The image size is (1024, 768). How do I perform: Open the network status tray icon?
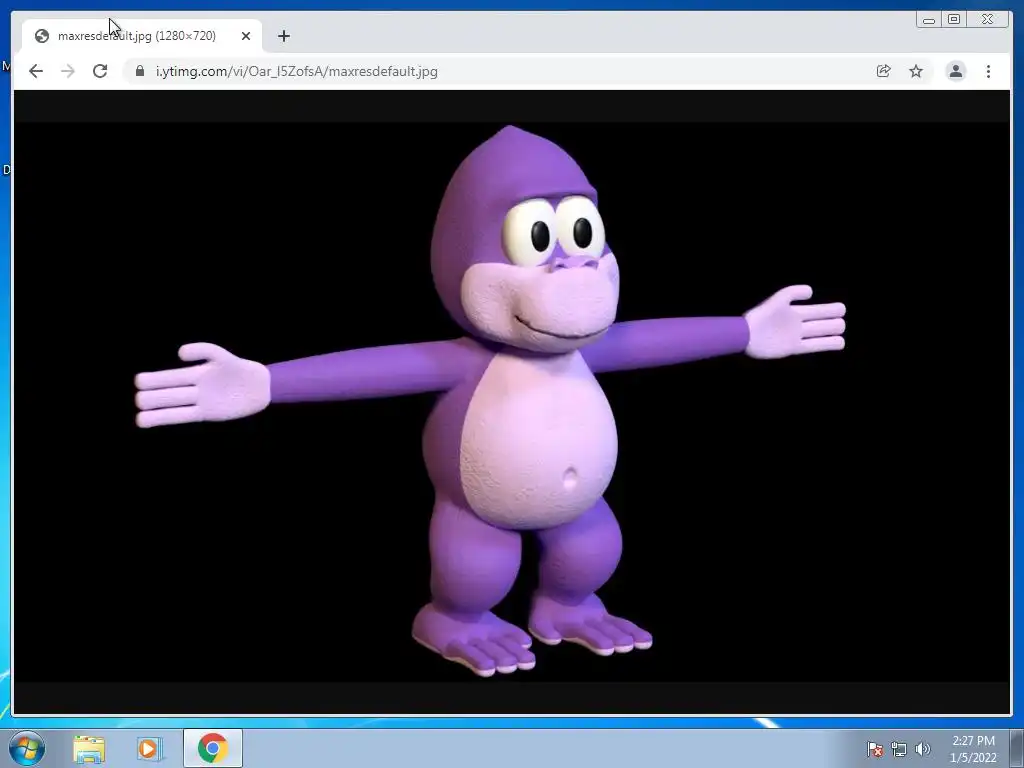click(899, 749)
